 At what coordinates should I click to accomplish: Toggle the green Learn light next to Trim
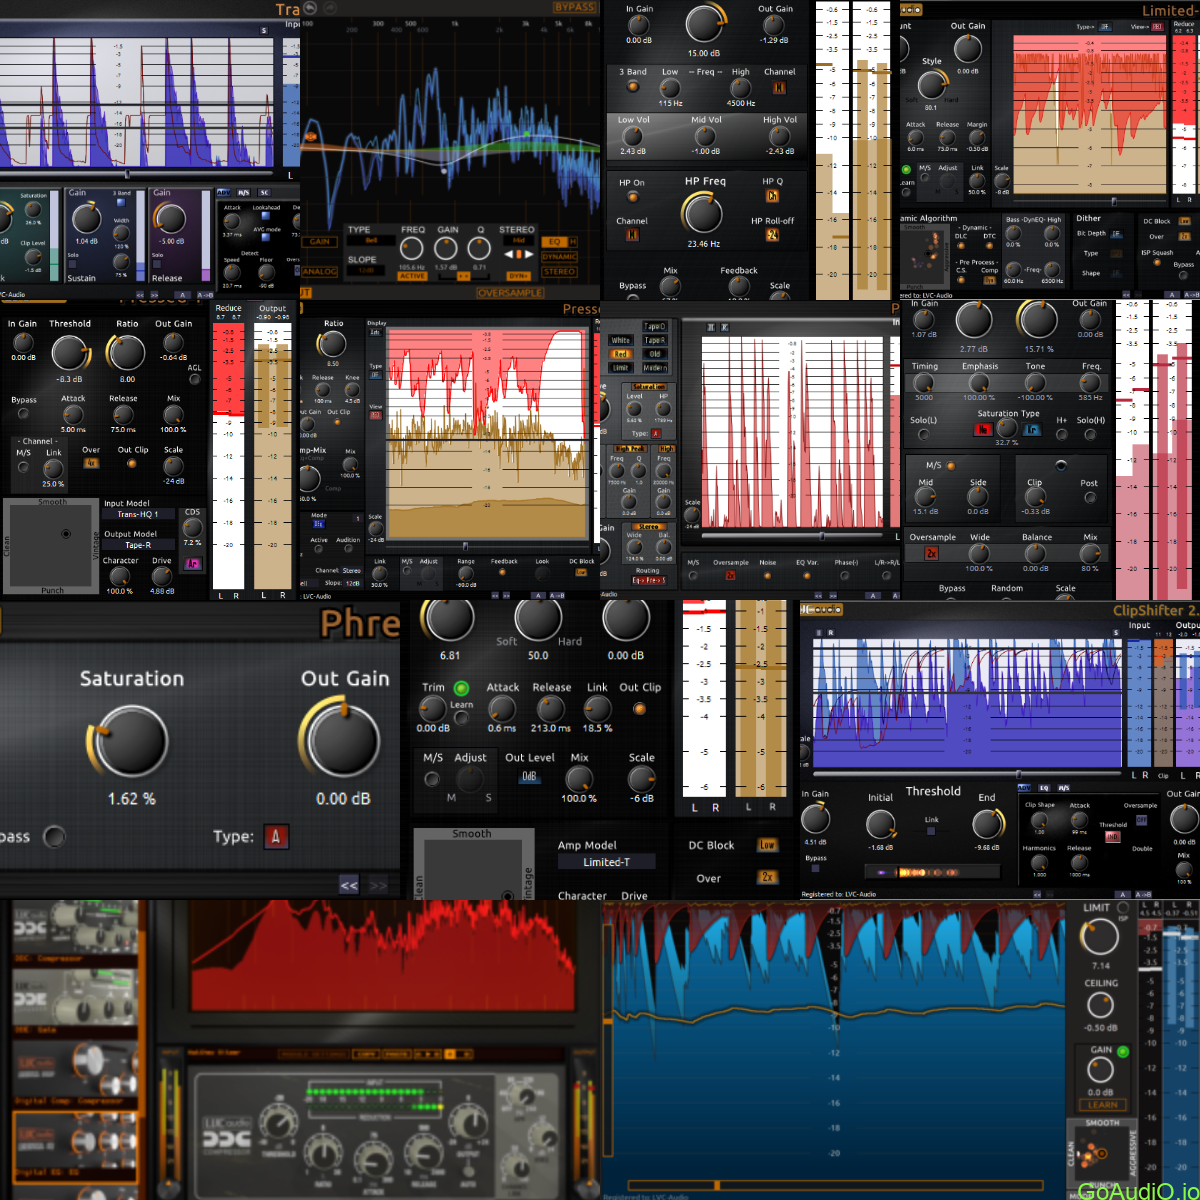461,688
